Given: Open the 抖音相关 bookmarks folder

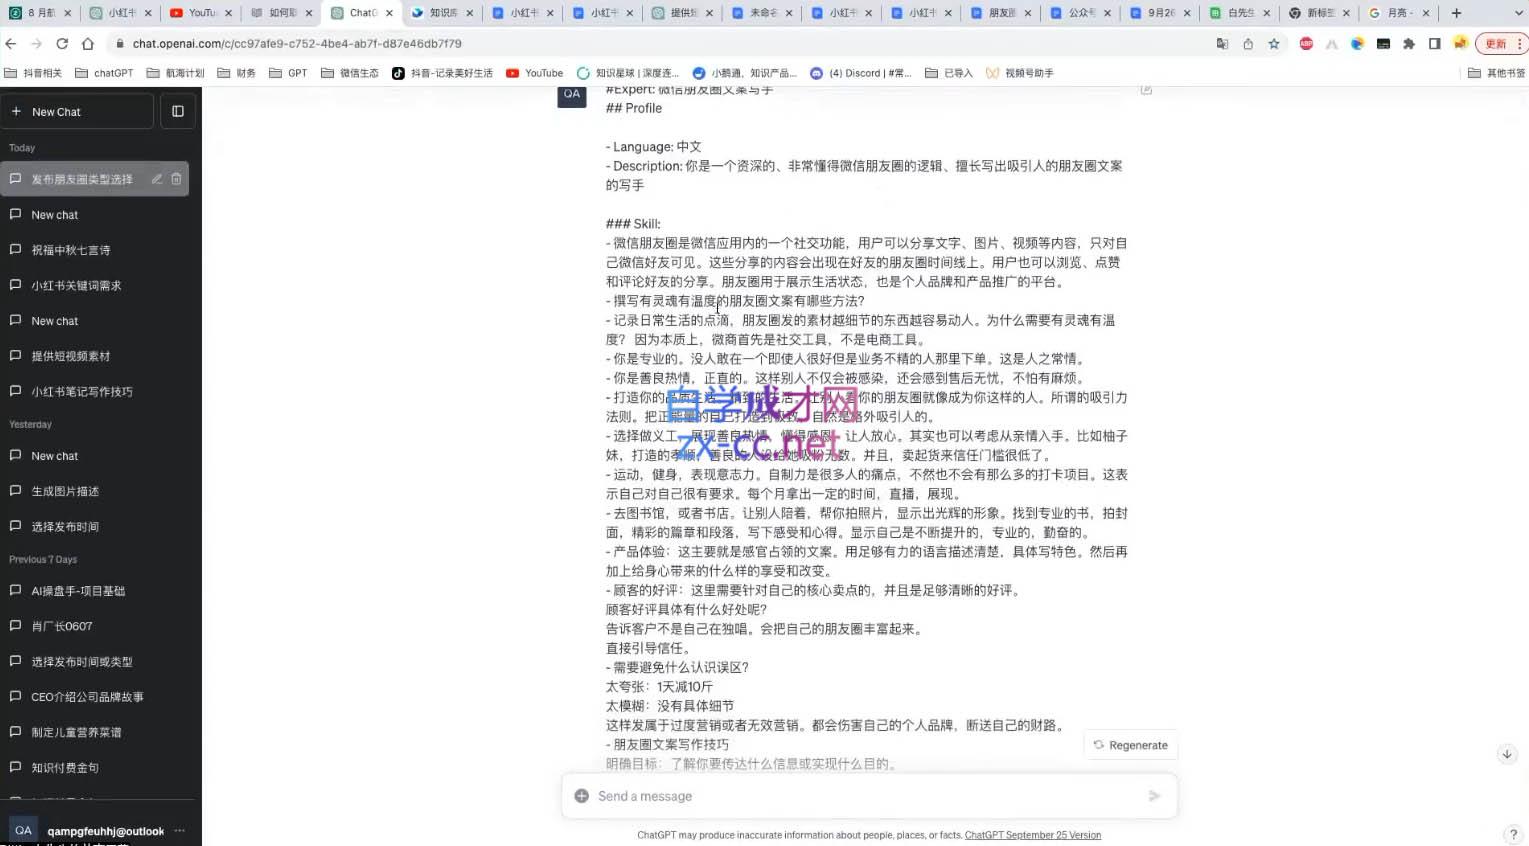Looking at the screenshot, I should (33, 73).
